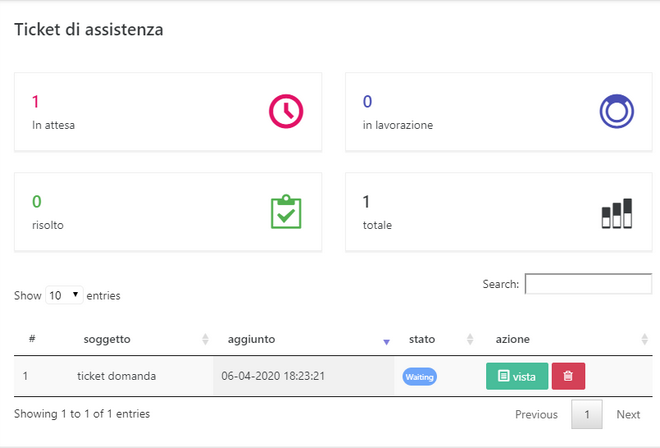Click the Search input field
The image size is (660, 448).
point(588,284)
